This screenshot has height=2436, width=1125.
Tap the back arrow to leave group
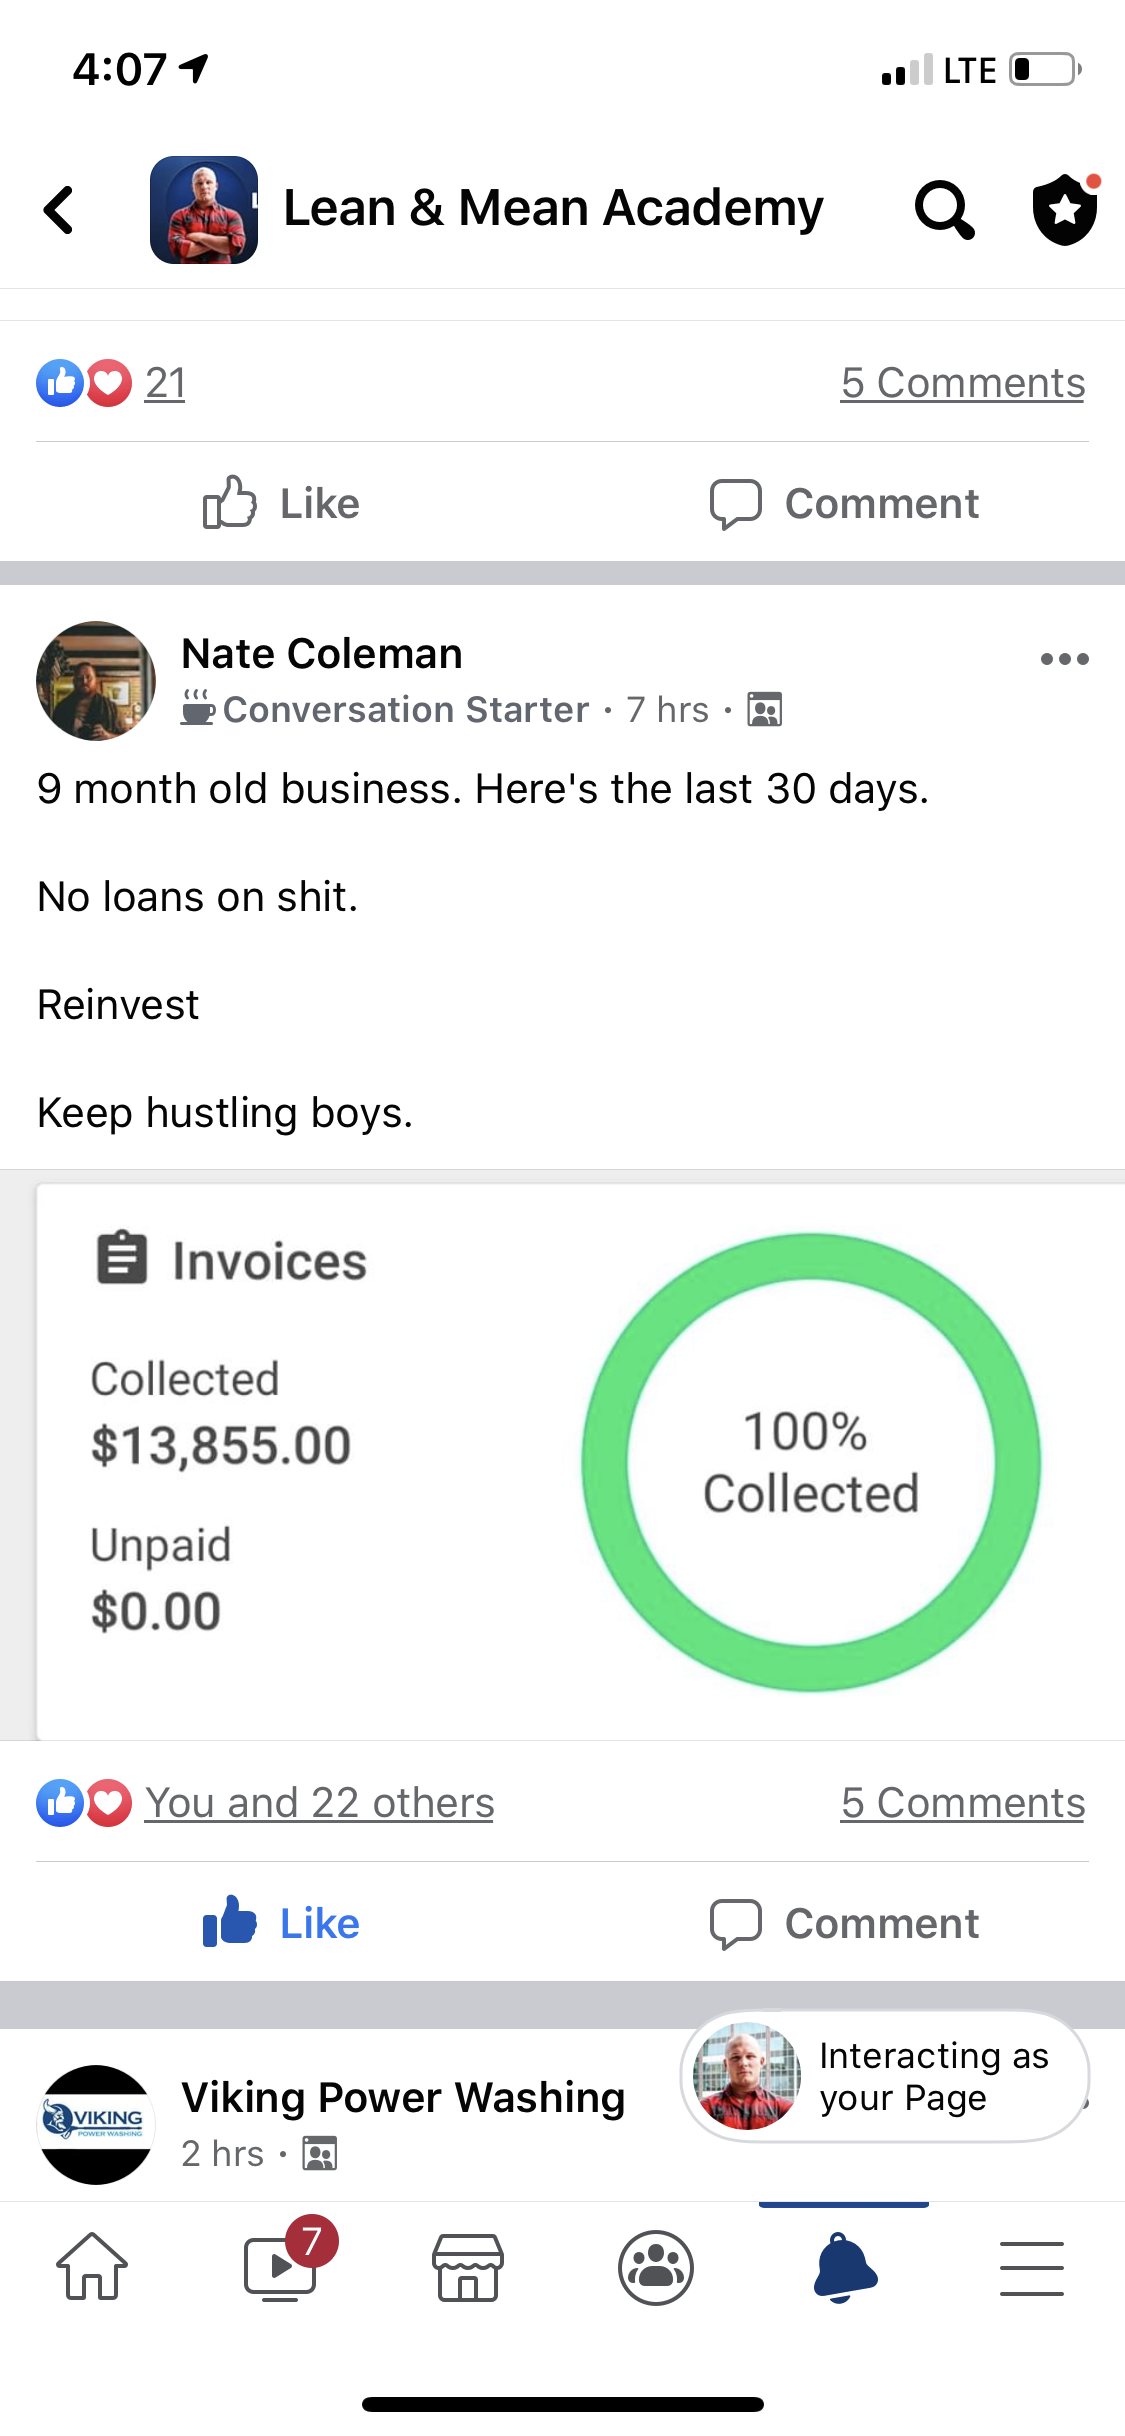tap(60, 210)
